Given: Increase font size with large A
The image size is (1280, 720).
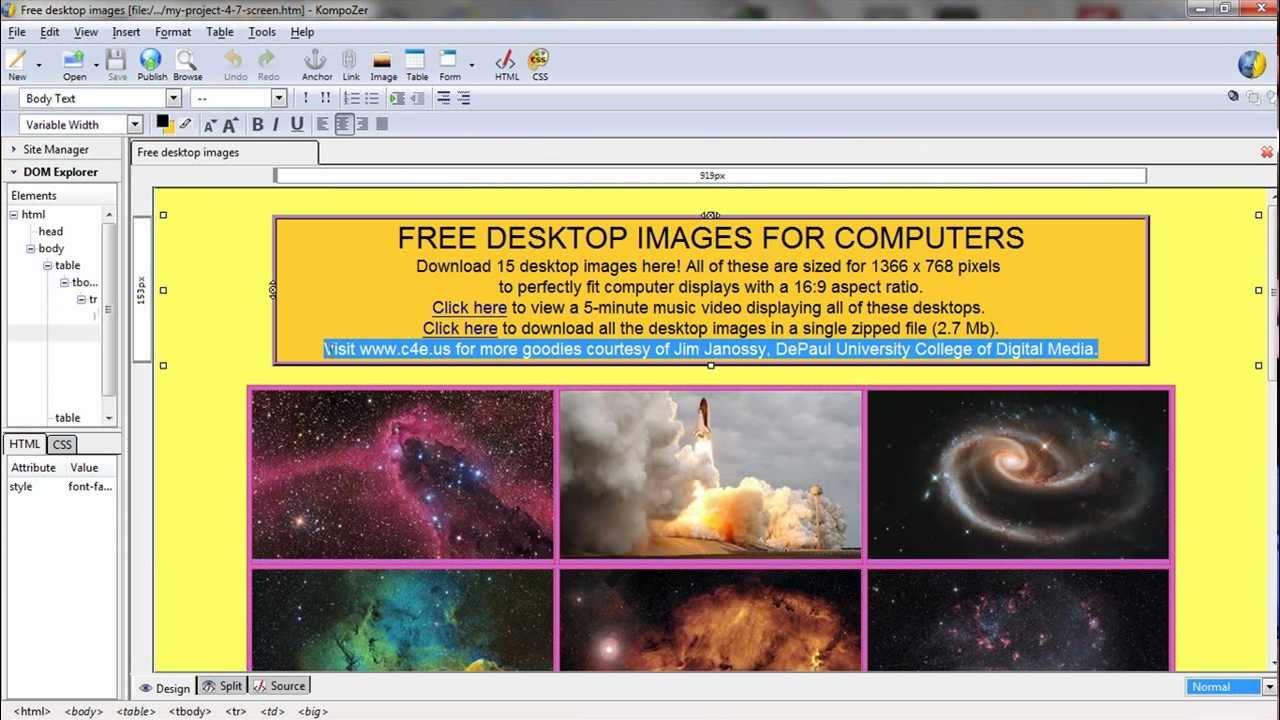Looking at the screenshot, I should 230,125.
